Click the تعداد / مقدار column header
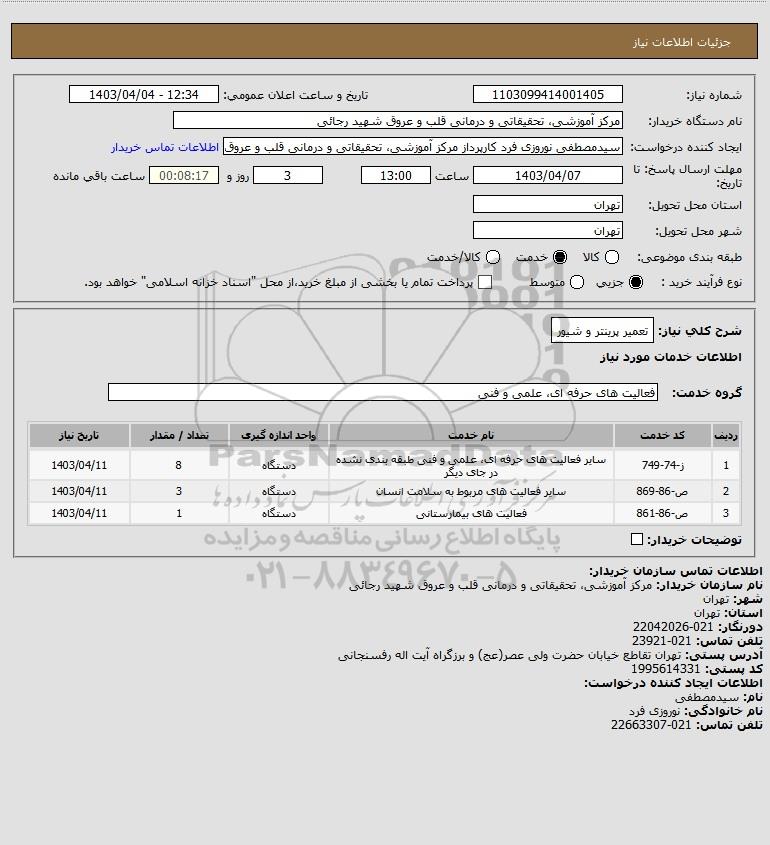 [179, 435]
